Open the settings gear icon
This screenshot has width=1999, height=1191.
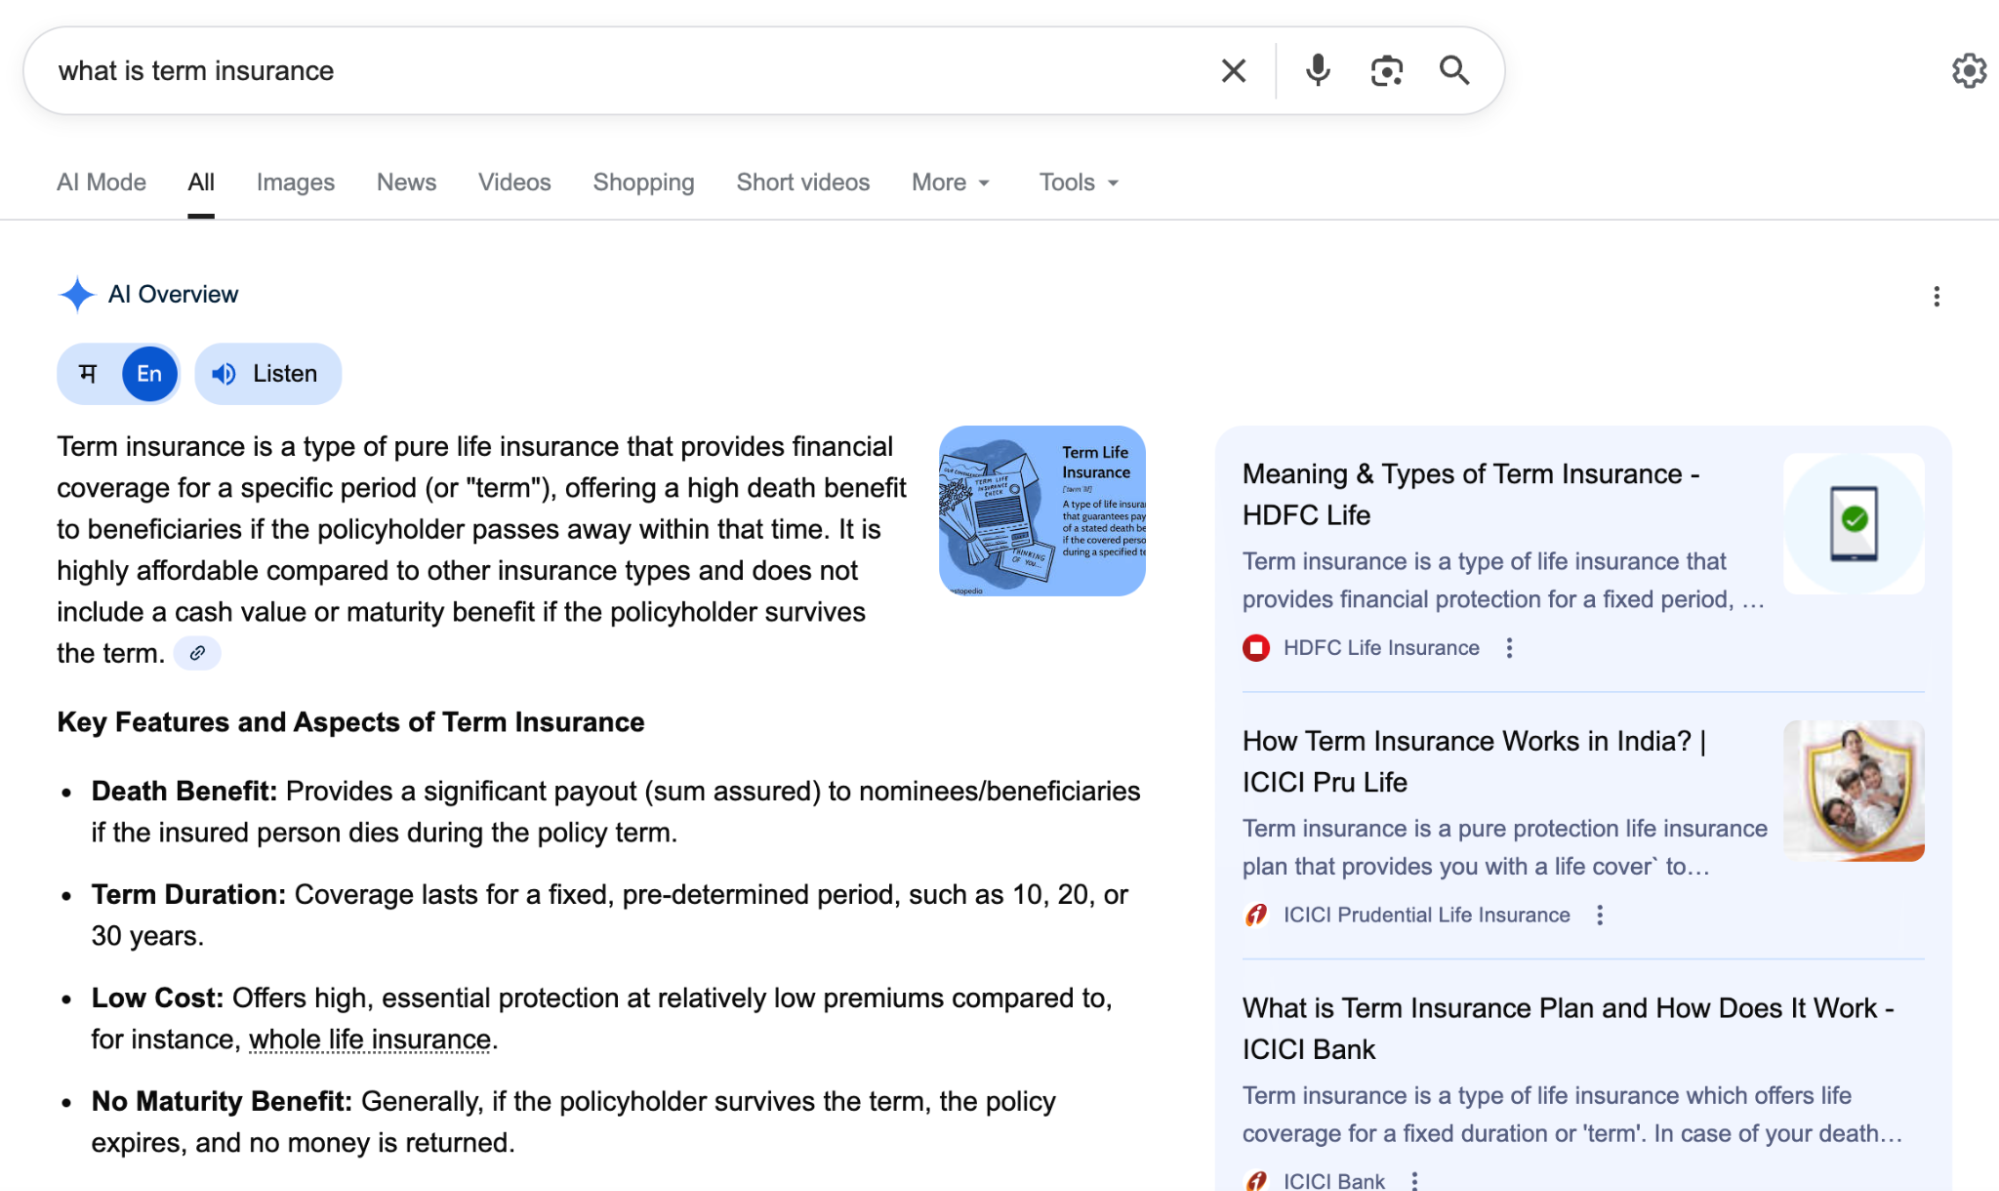[1968, 71]
